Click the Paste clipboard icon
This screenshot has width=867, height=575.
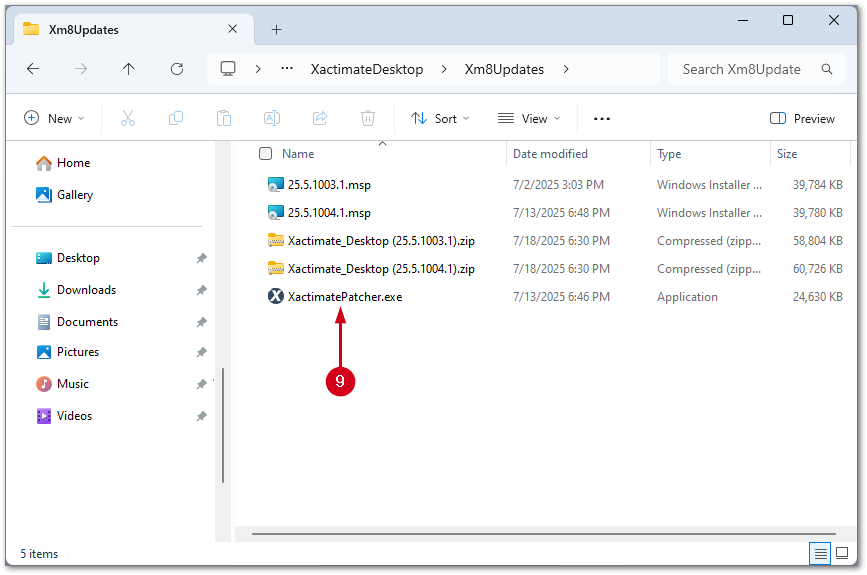[224, 118]
